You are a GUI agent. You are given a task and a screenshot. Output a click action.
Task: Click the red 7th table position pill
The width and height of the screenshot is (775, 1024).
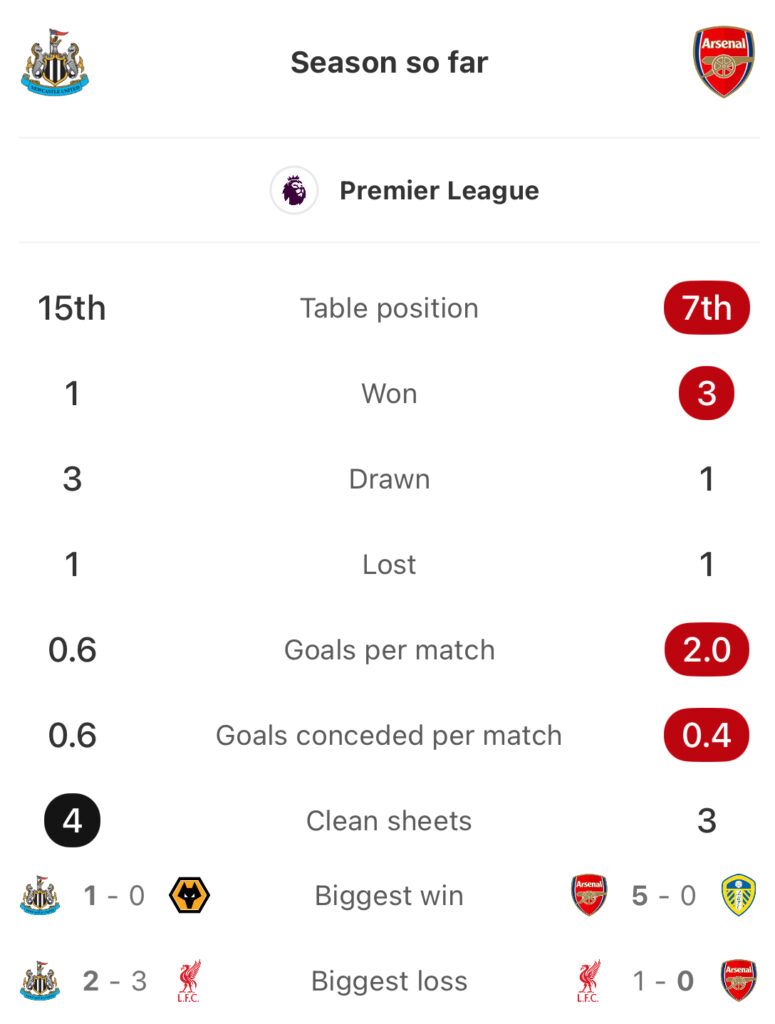coord(706,308)
